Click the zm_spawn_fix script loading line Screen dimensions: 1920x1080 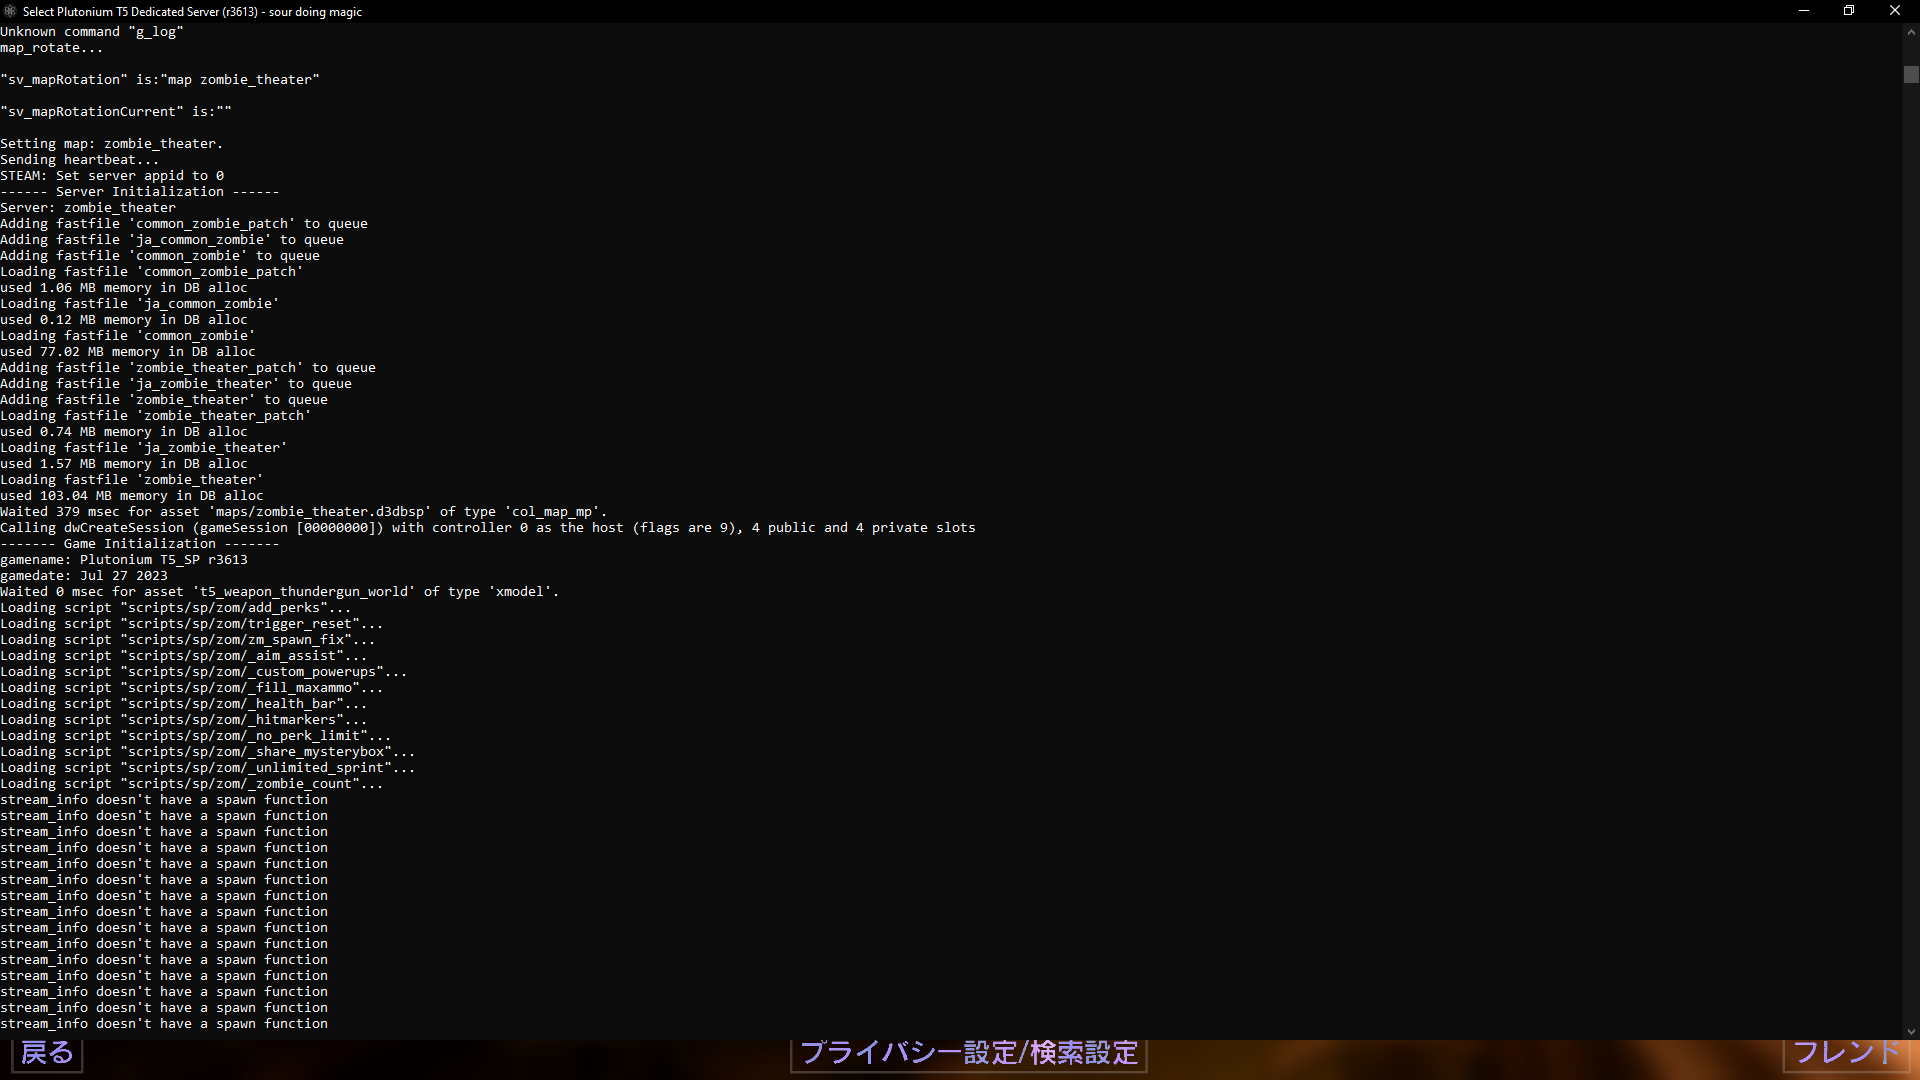pyautogui.click(x=188, y=640)
